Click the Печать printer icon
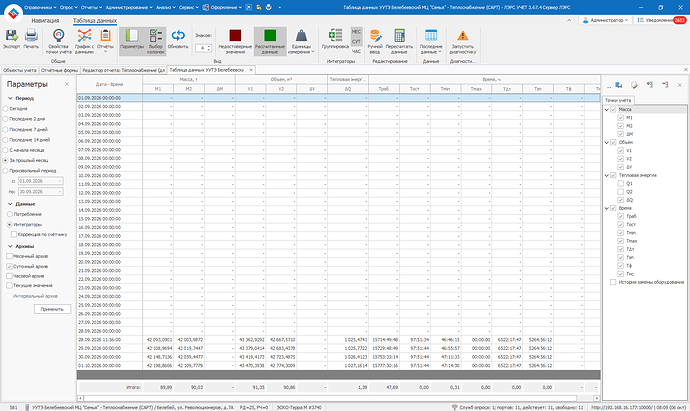The height and width of the screenshot is (411, 690). tap(31, 36)
